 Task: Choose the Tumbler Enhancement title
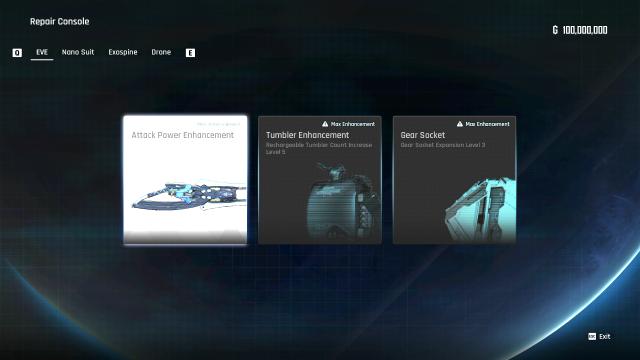pos(307,135)
